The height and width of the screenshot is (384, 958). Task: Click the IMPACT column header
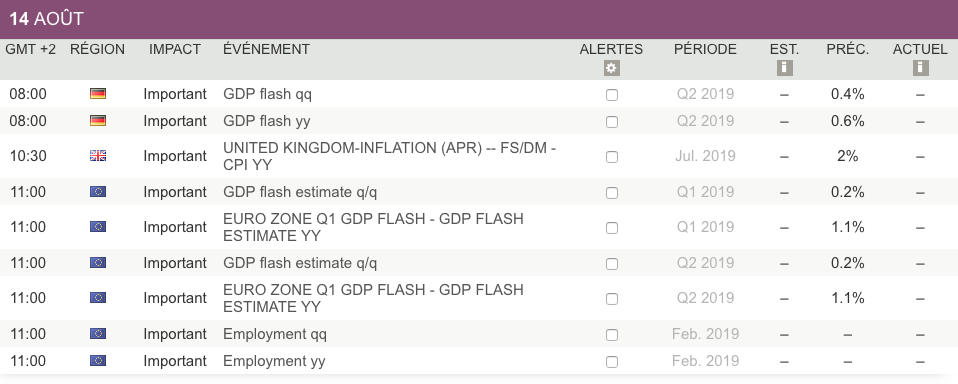pyautogui.click(x=175, y=49)
